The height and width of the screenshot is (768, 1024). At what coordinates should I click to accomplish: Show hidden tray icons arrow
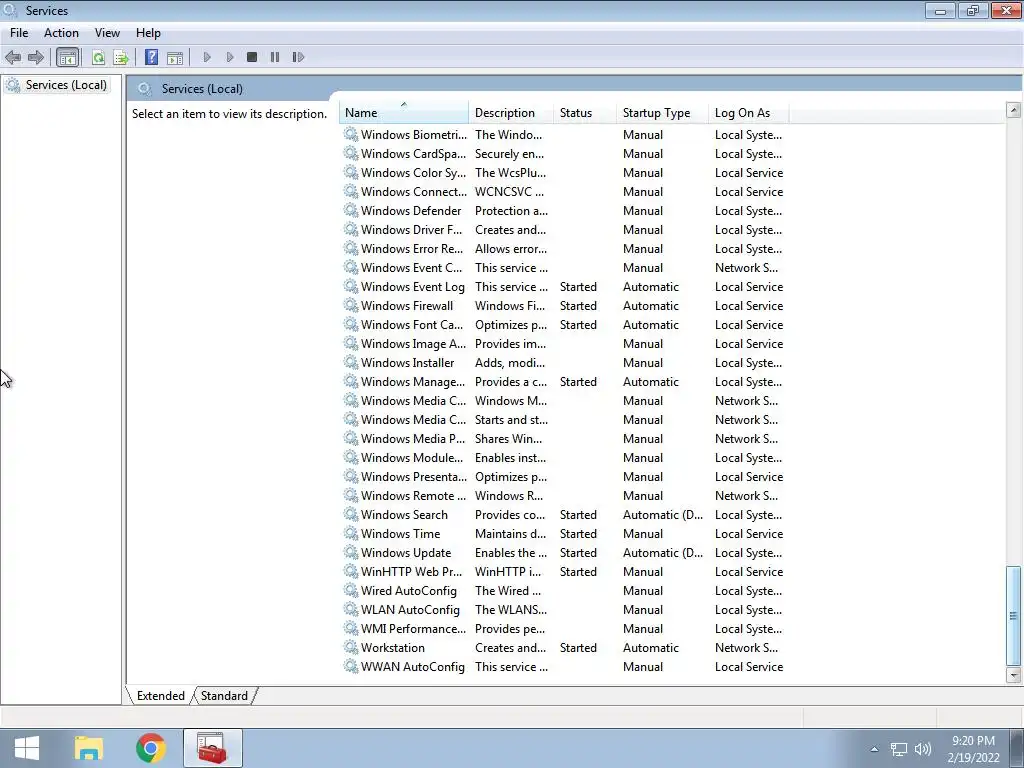874,749
